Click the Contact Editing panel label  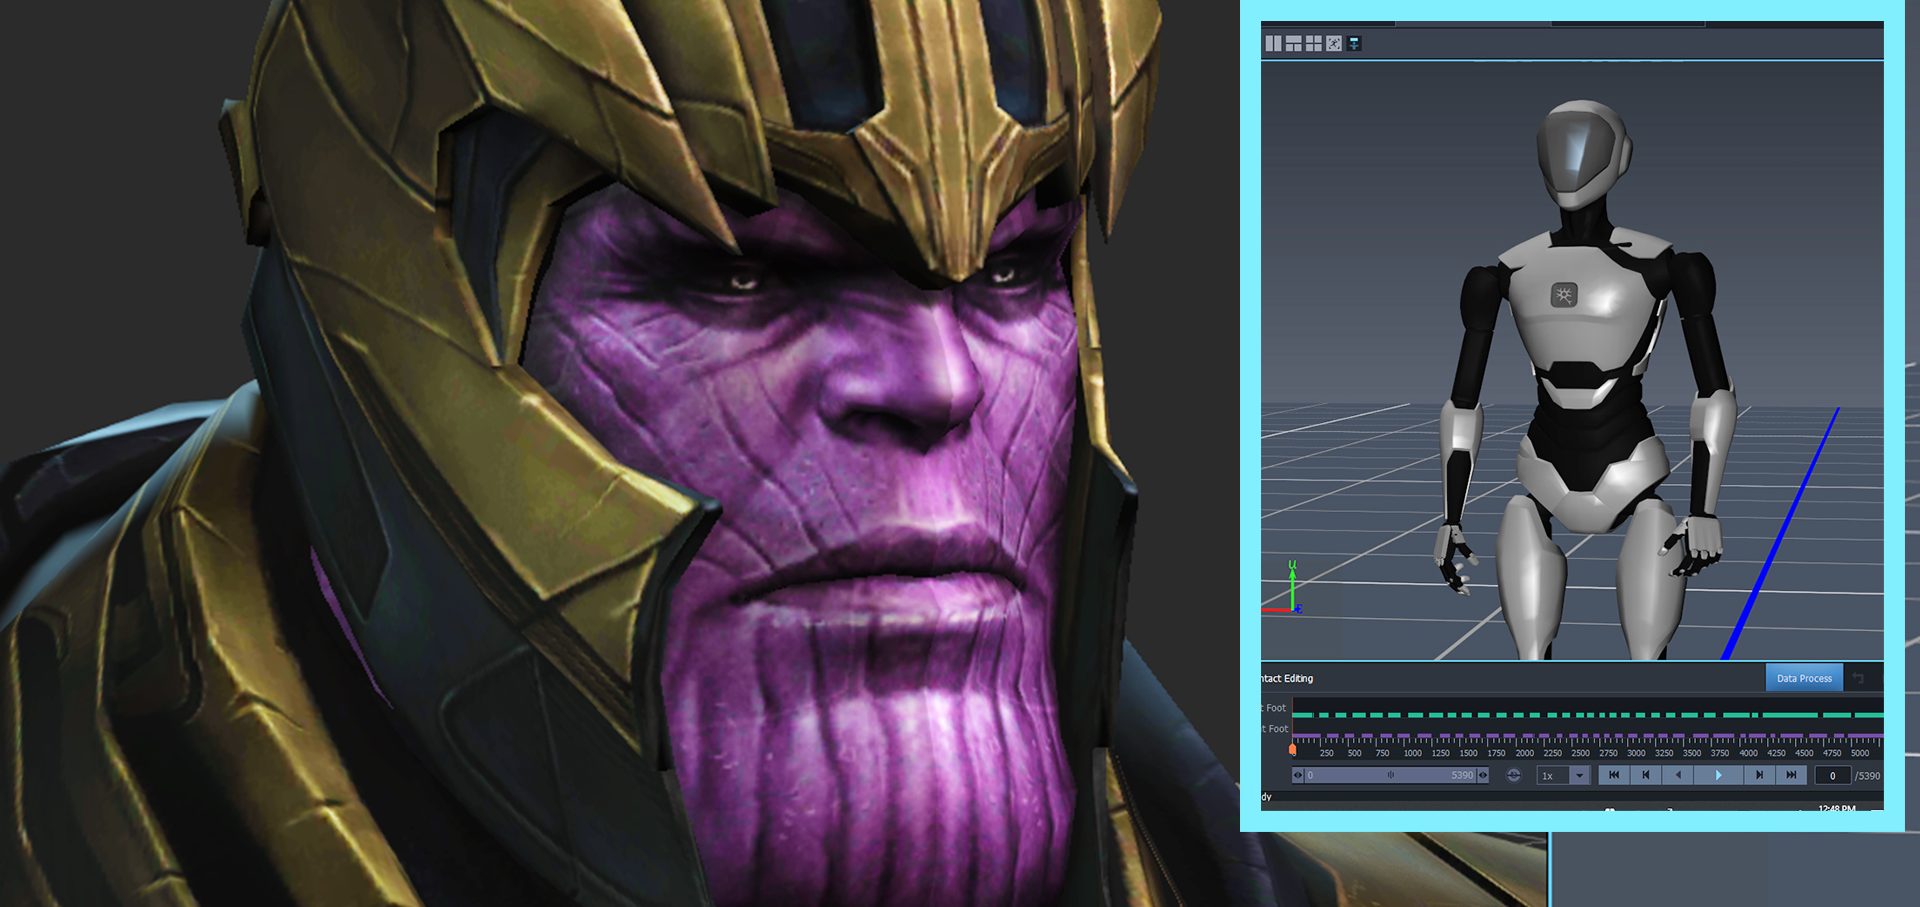pyautogui.click(x=1287, y=678)
